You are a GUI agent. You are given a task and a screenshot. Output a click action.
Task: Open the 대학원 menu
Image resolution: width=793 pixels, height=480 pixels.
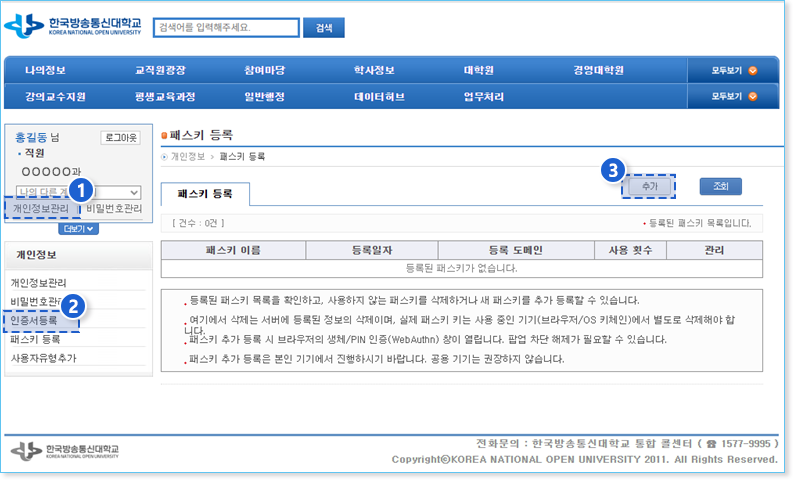pos(478,70)
